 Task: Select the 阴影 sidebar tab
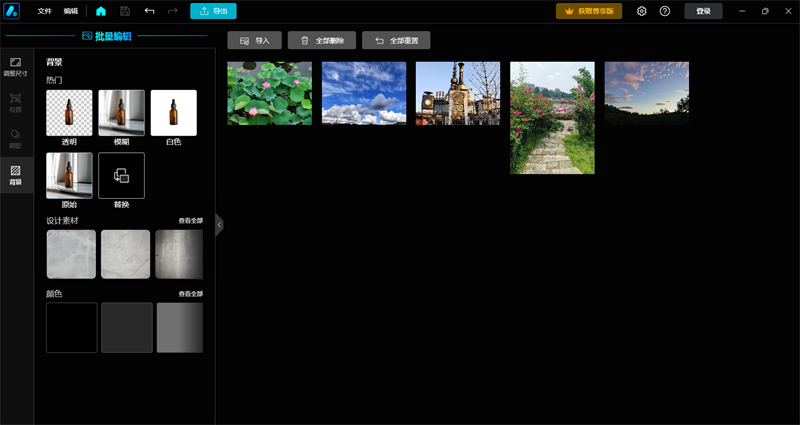click(15, 139)
